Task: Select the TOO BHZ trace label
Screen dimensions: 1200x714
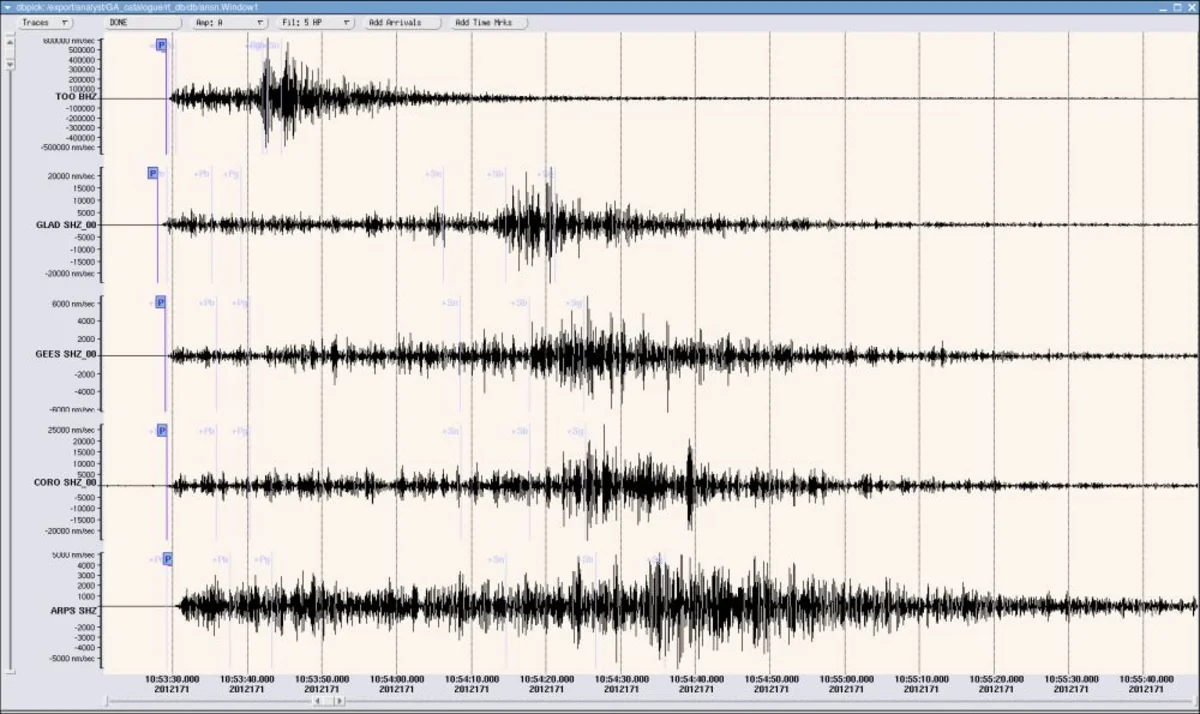Action: [76, 97]
